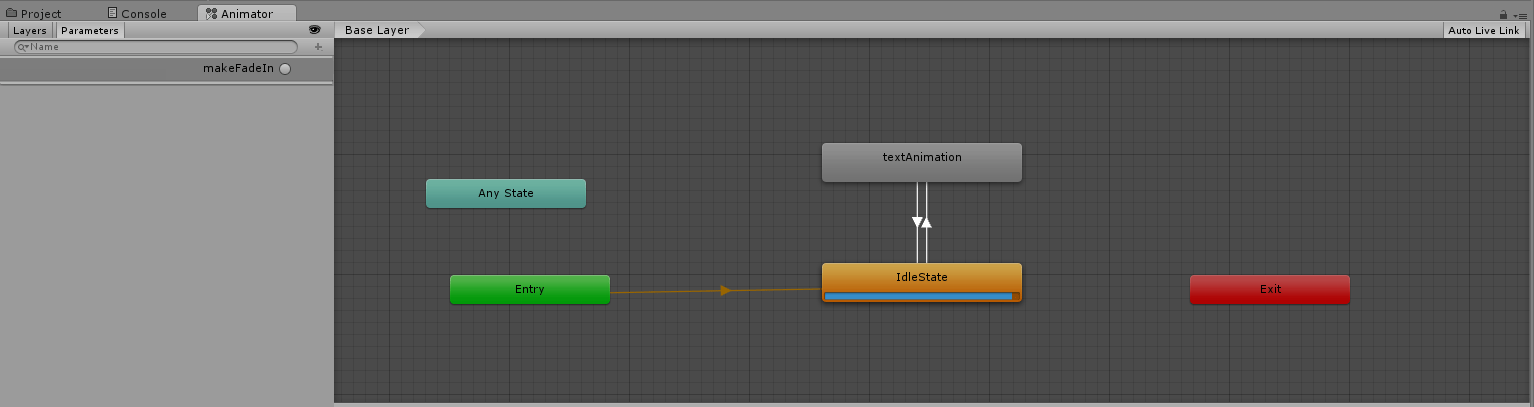
Task: Select the red Exit node
Action: tap(1270, 290)
